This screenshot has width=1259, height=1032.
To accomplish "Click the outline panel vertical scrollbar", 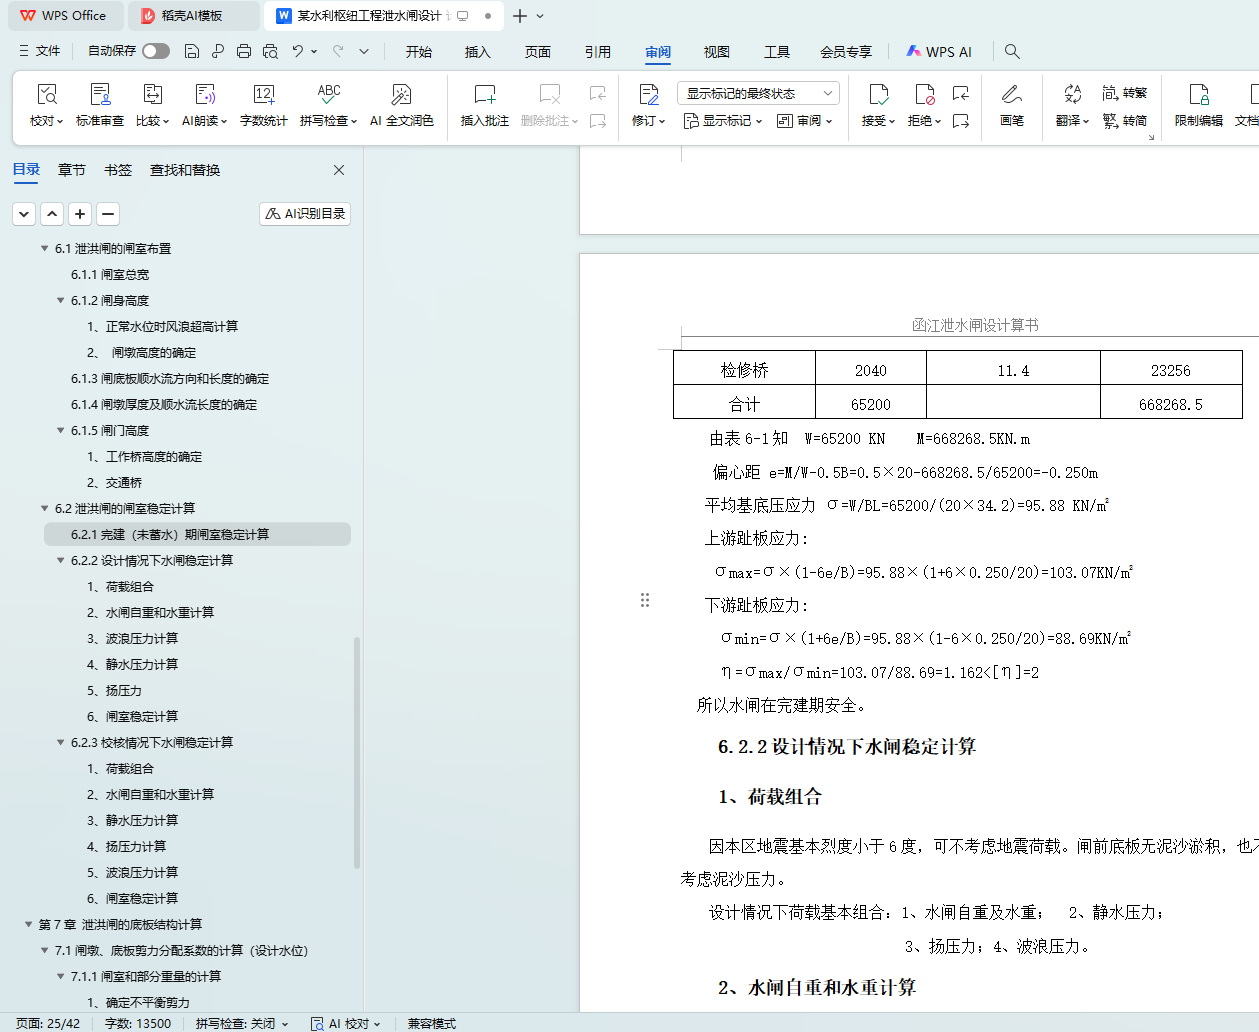I will point(357,750).
